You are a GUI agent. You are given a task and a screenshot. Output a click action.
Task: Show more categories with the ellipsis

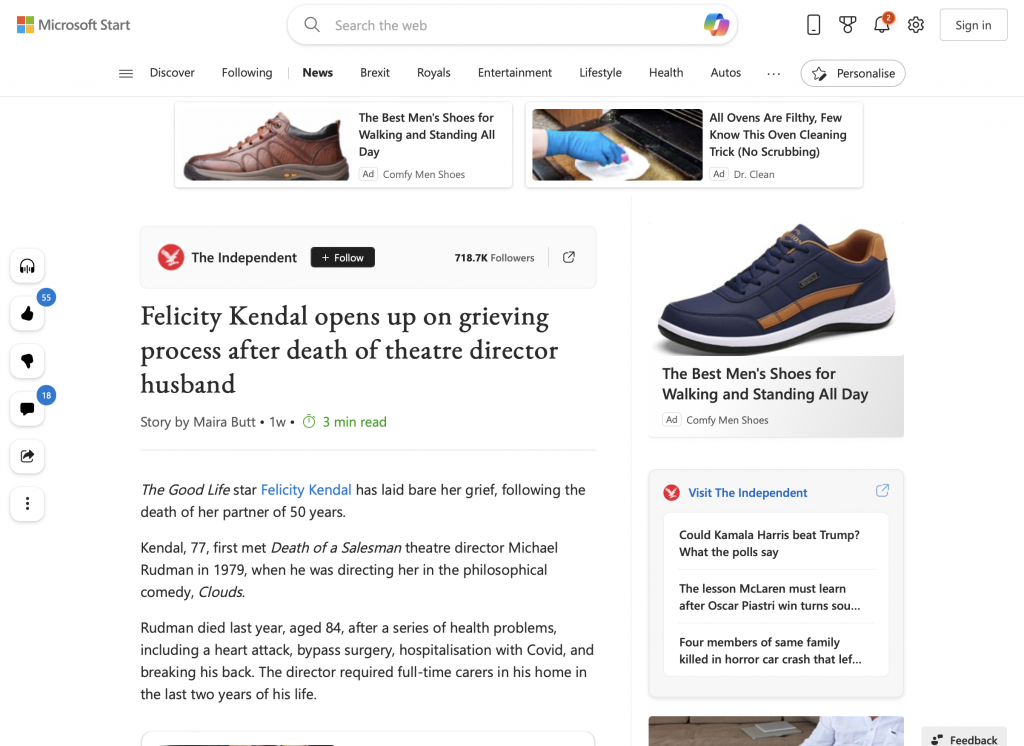[x=773, y=73]
